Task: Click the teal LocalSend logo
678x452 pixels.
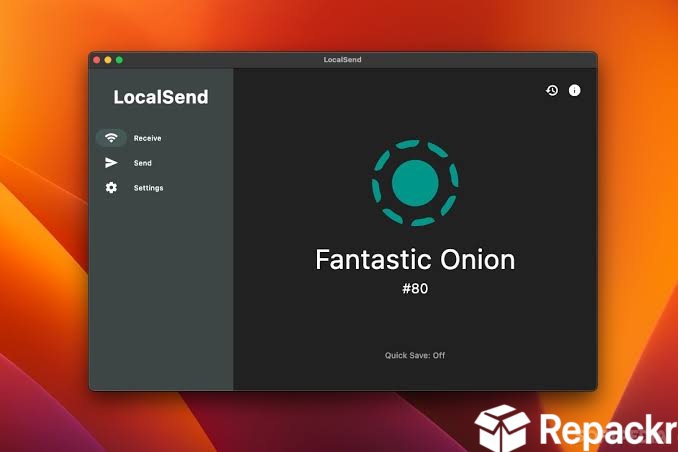Action: [x=415, y=183]
